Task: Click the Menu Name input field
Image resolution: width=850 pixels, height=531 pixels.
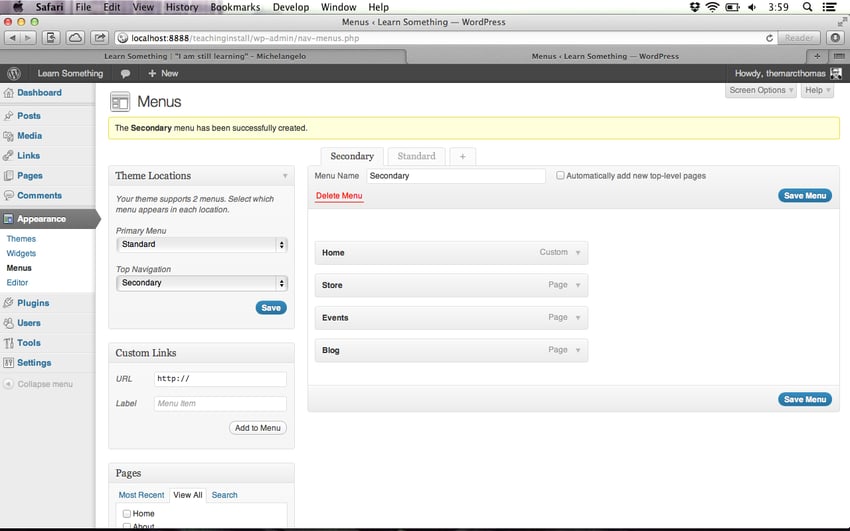Action: coord(456,176)
